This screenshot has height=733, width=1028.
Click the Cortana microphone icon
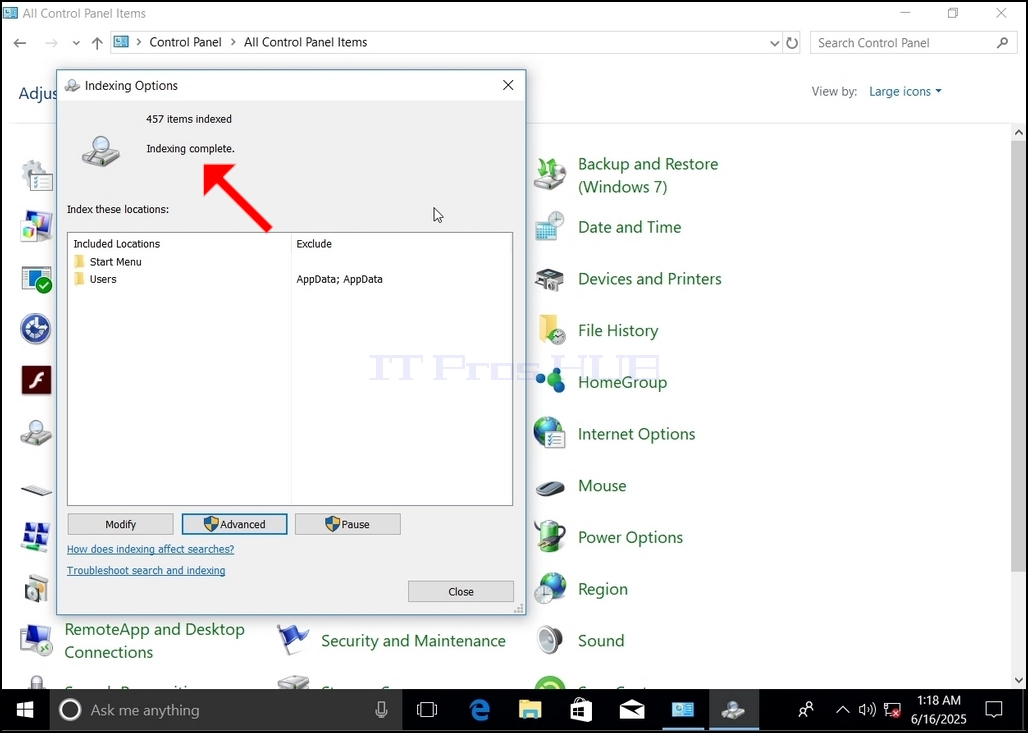tap(381, 710)
